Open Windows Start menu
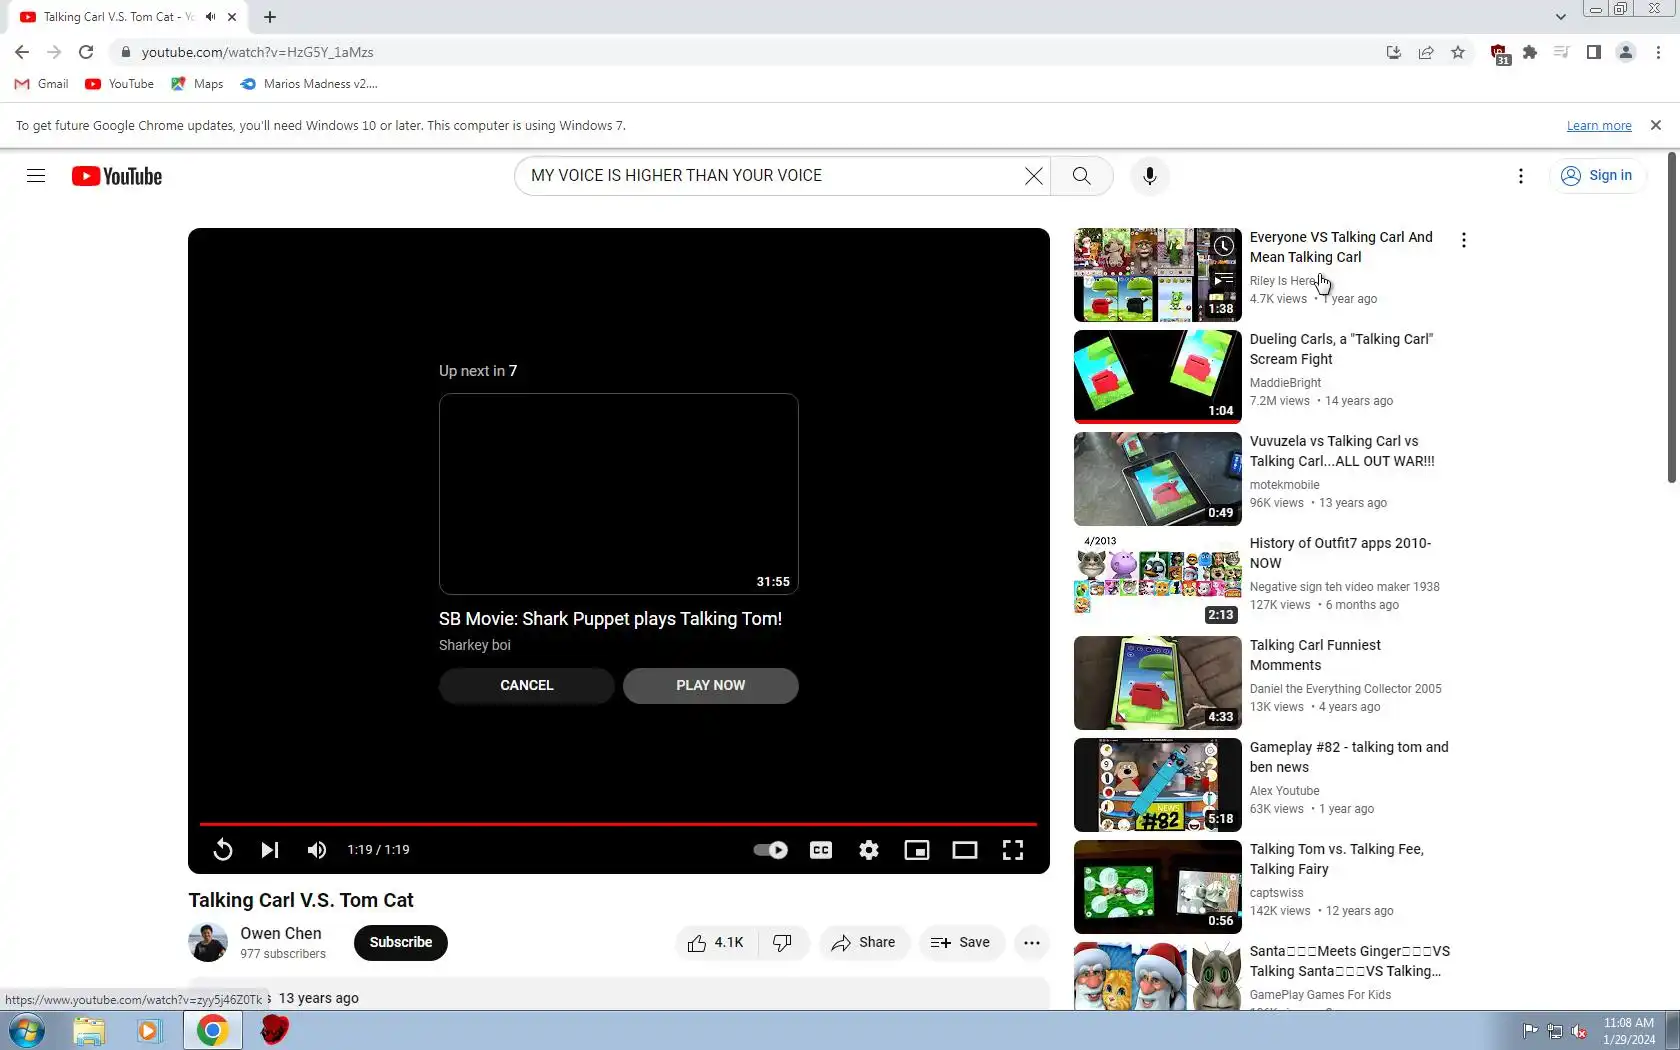Viewport: 1680px width, 1050px height. point(27,1030)
